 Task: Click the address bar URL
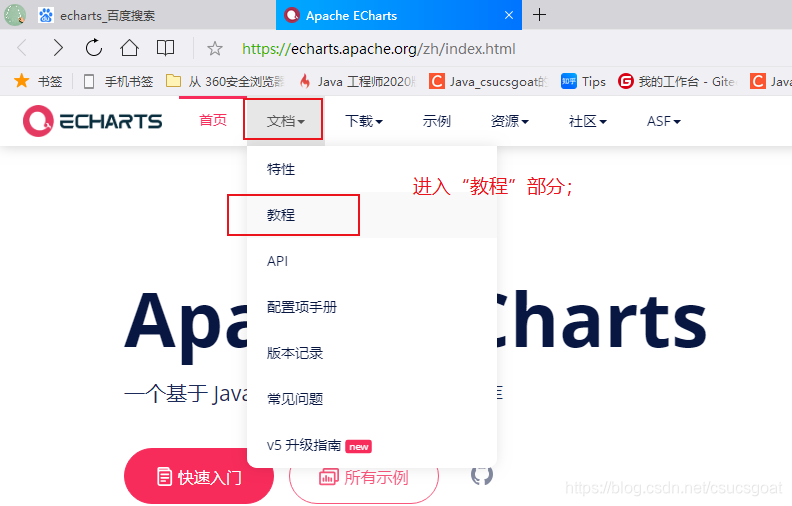click(379, 49)
